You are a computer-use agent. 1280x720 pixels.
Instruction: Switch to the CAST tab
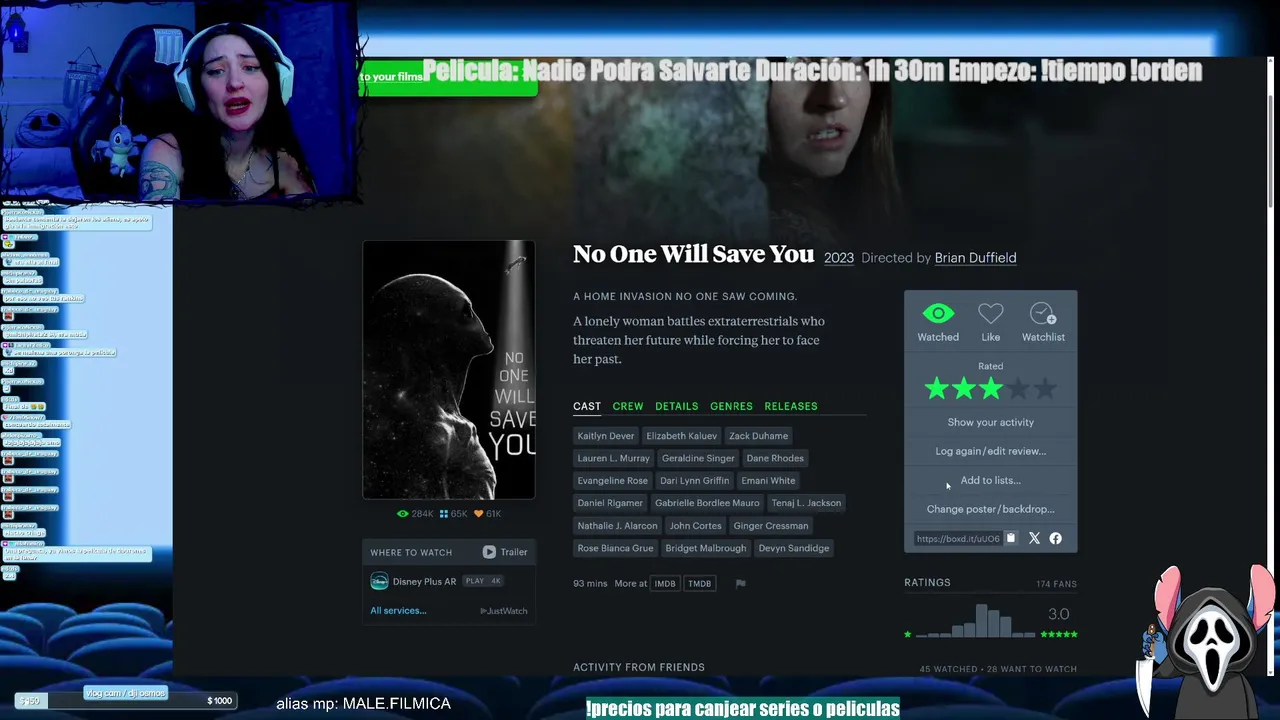tap(587, 406)
